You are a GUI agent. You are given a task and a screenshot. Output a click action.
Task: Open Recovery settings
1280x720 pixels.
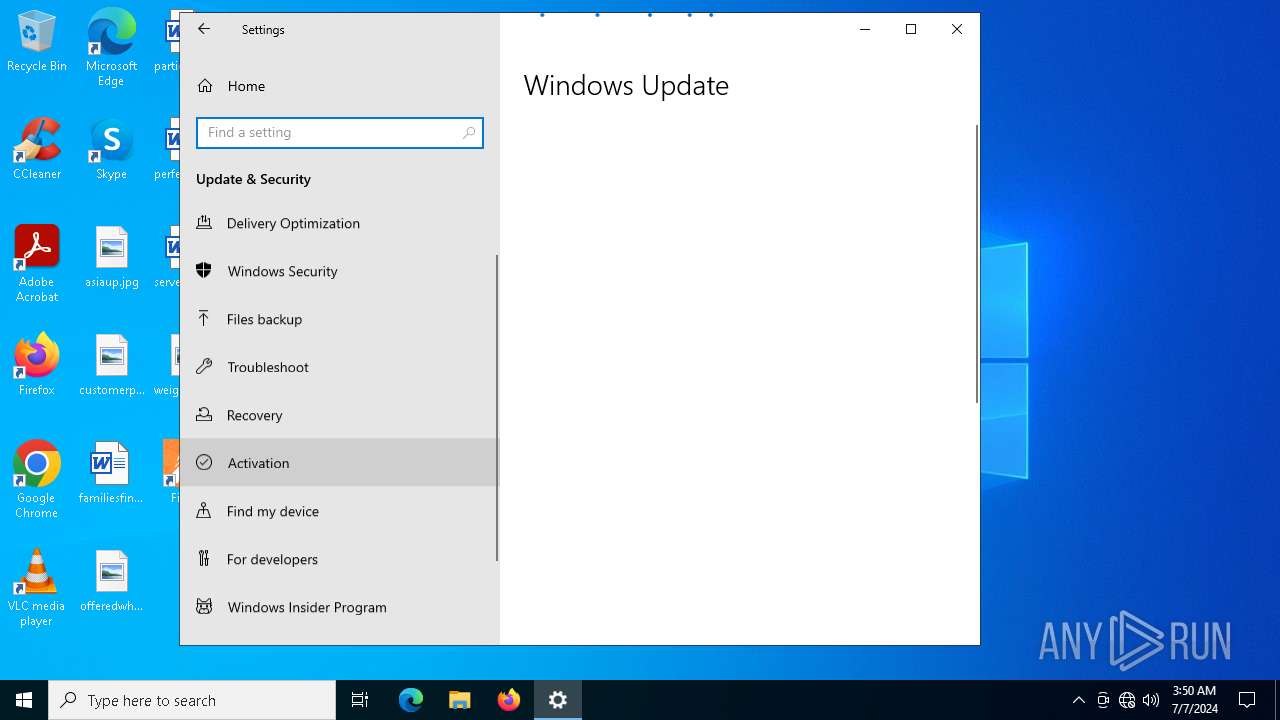click(x=340, y=415)
